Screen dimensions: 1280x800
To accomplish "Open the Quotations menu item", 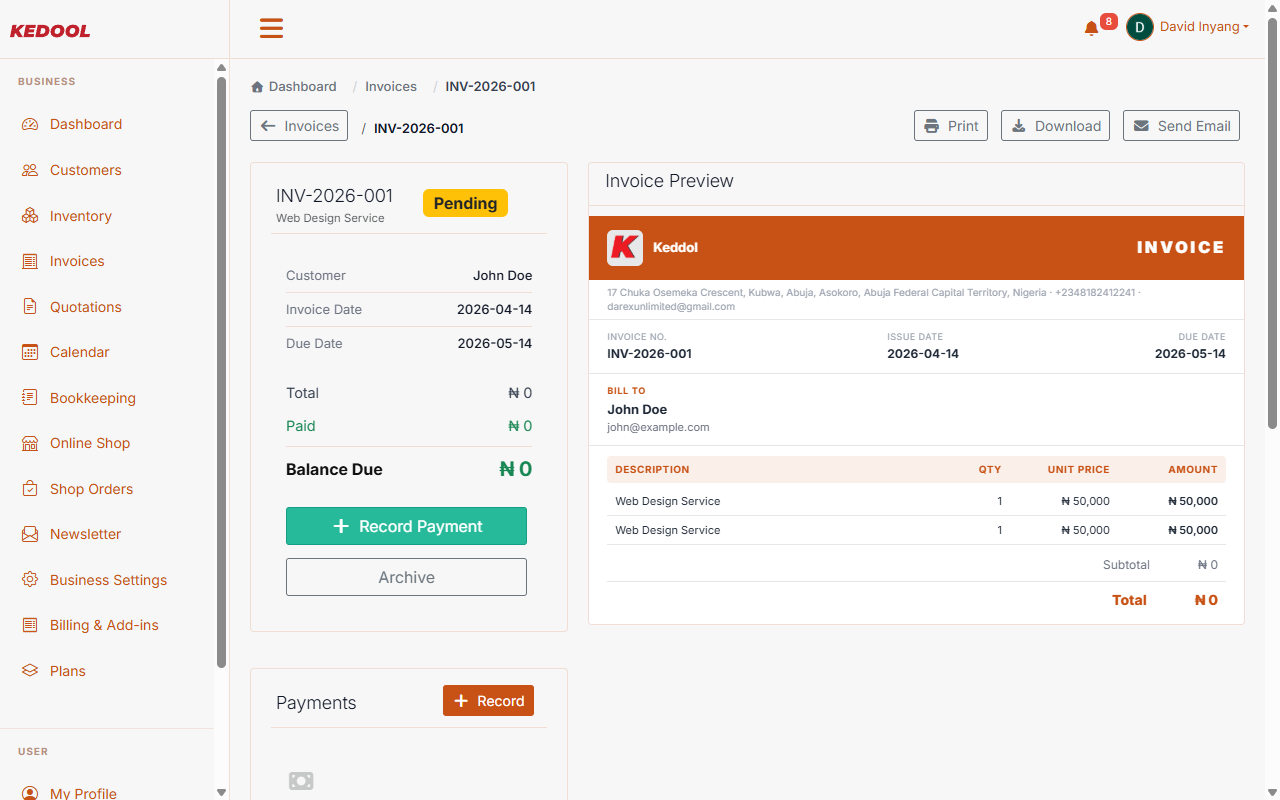I will point(86,307).
